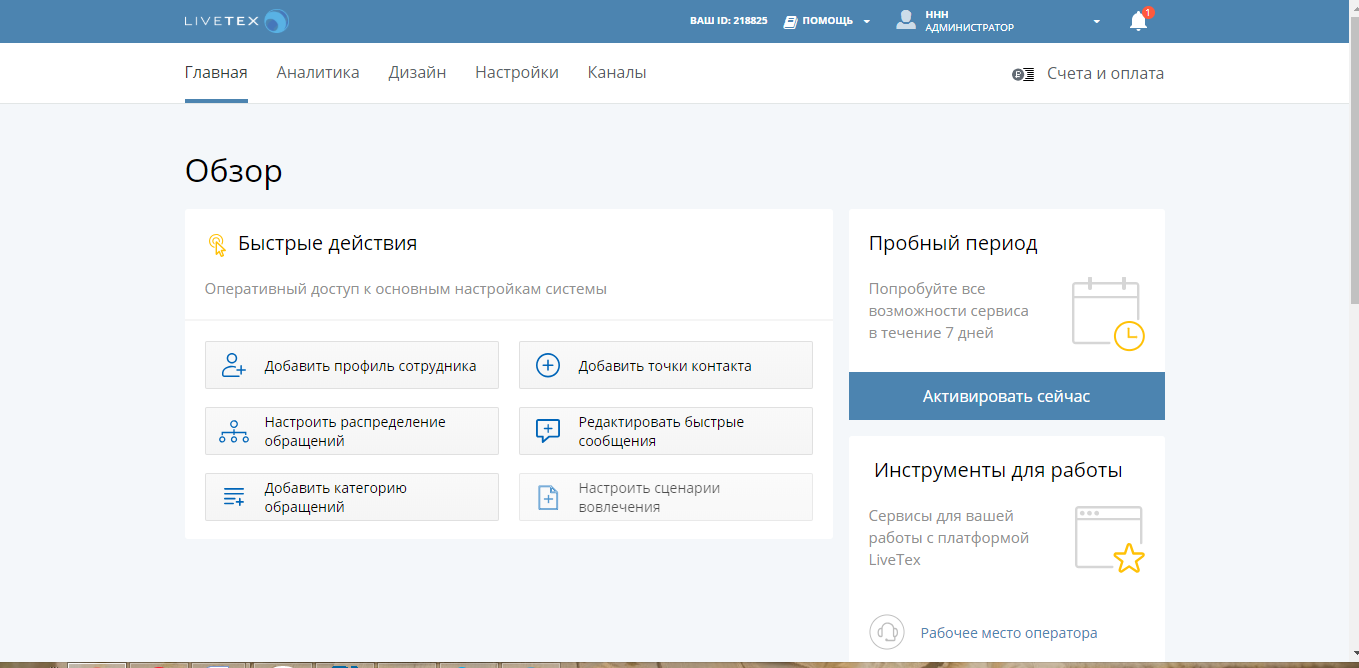Select the add employee profile icon
This screenshot has height=668, width=1359.
[232, 364]
